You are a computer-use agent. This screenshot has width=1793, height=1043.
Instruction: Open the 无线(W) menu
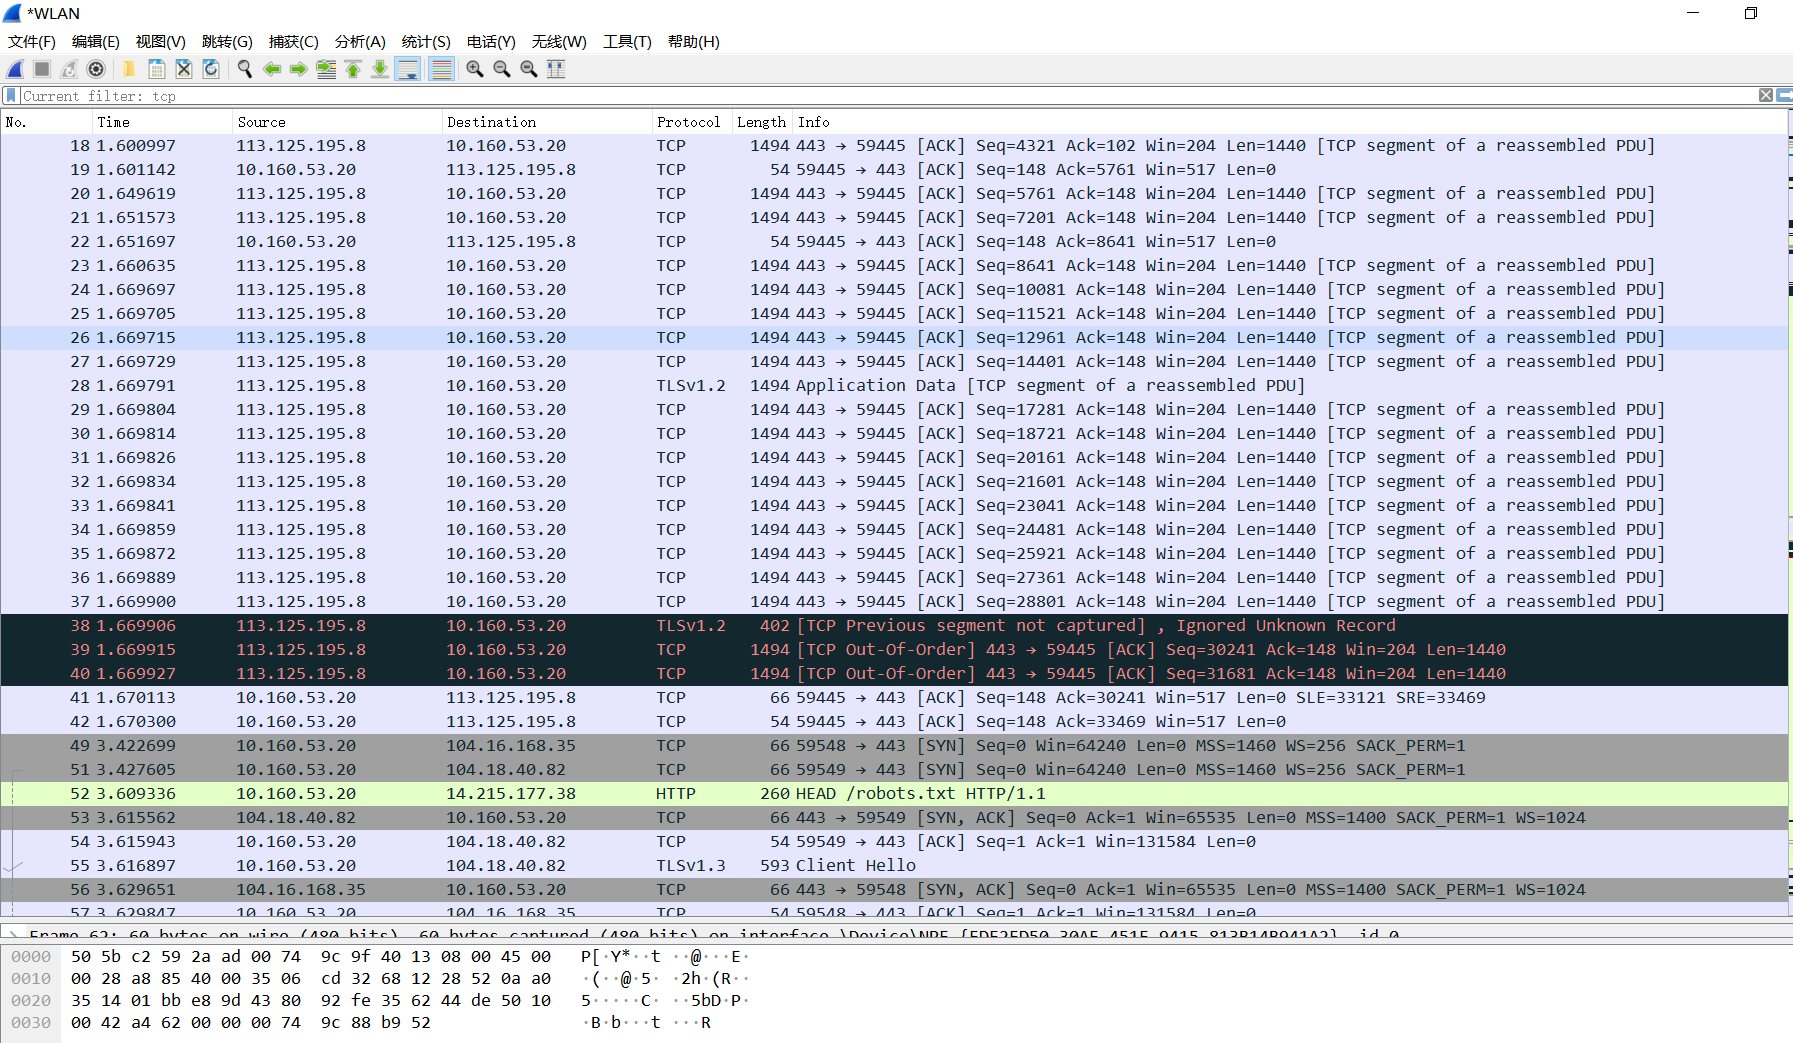coord(559,41)
